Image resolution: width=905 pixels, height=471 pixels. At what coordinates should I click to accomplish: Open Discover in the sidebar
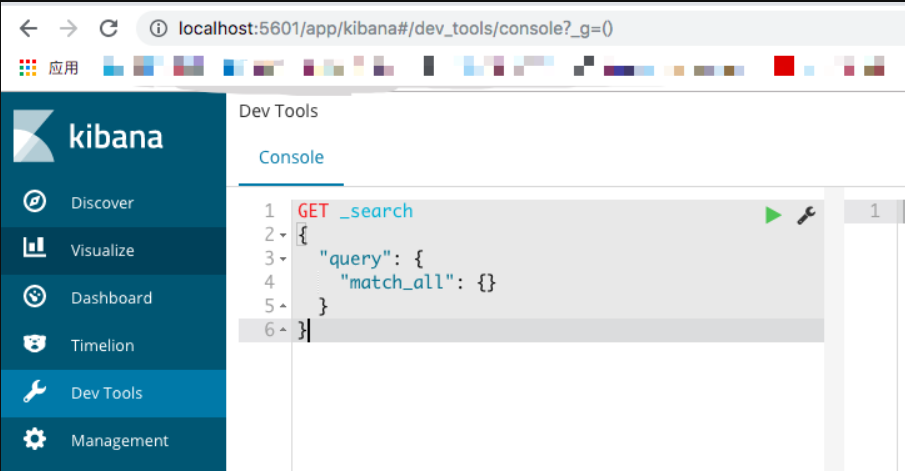coord(114,203)
